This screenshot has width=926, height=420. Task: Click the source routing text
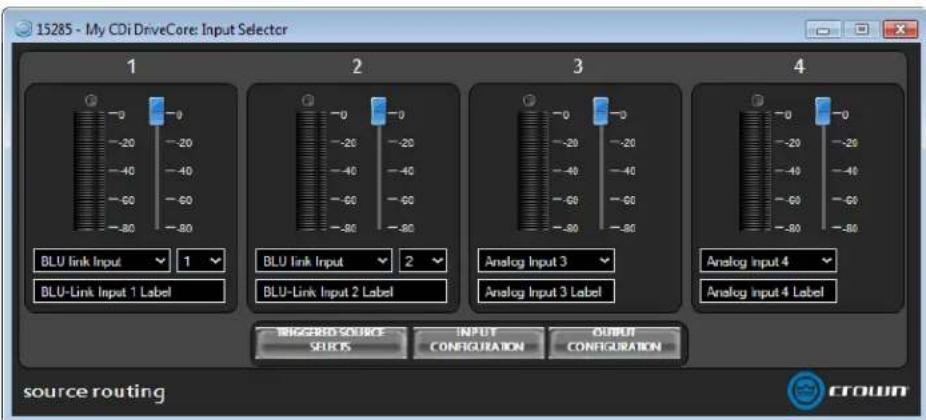pyautogui.click(x=94, y=393)
